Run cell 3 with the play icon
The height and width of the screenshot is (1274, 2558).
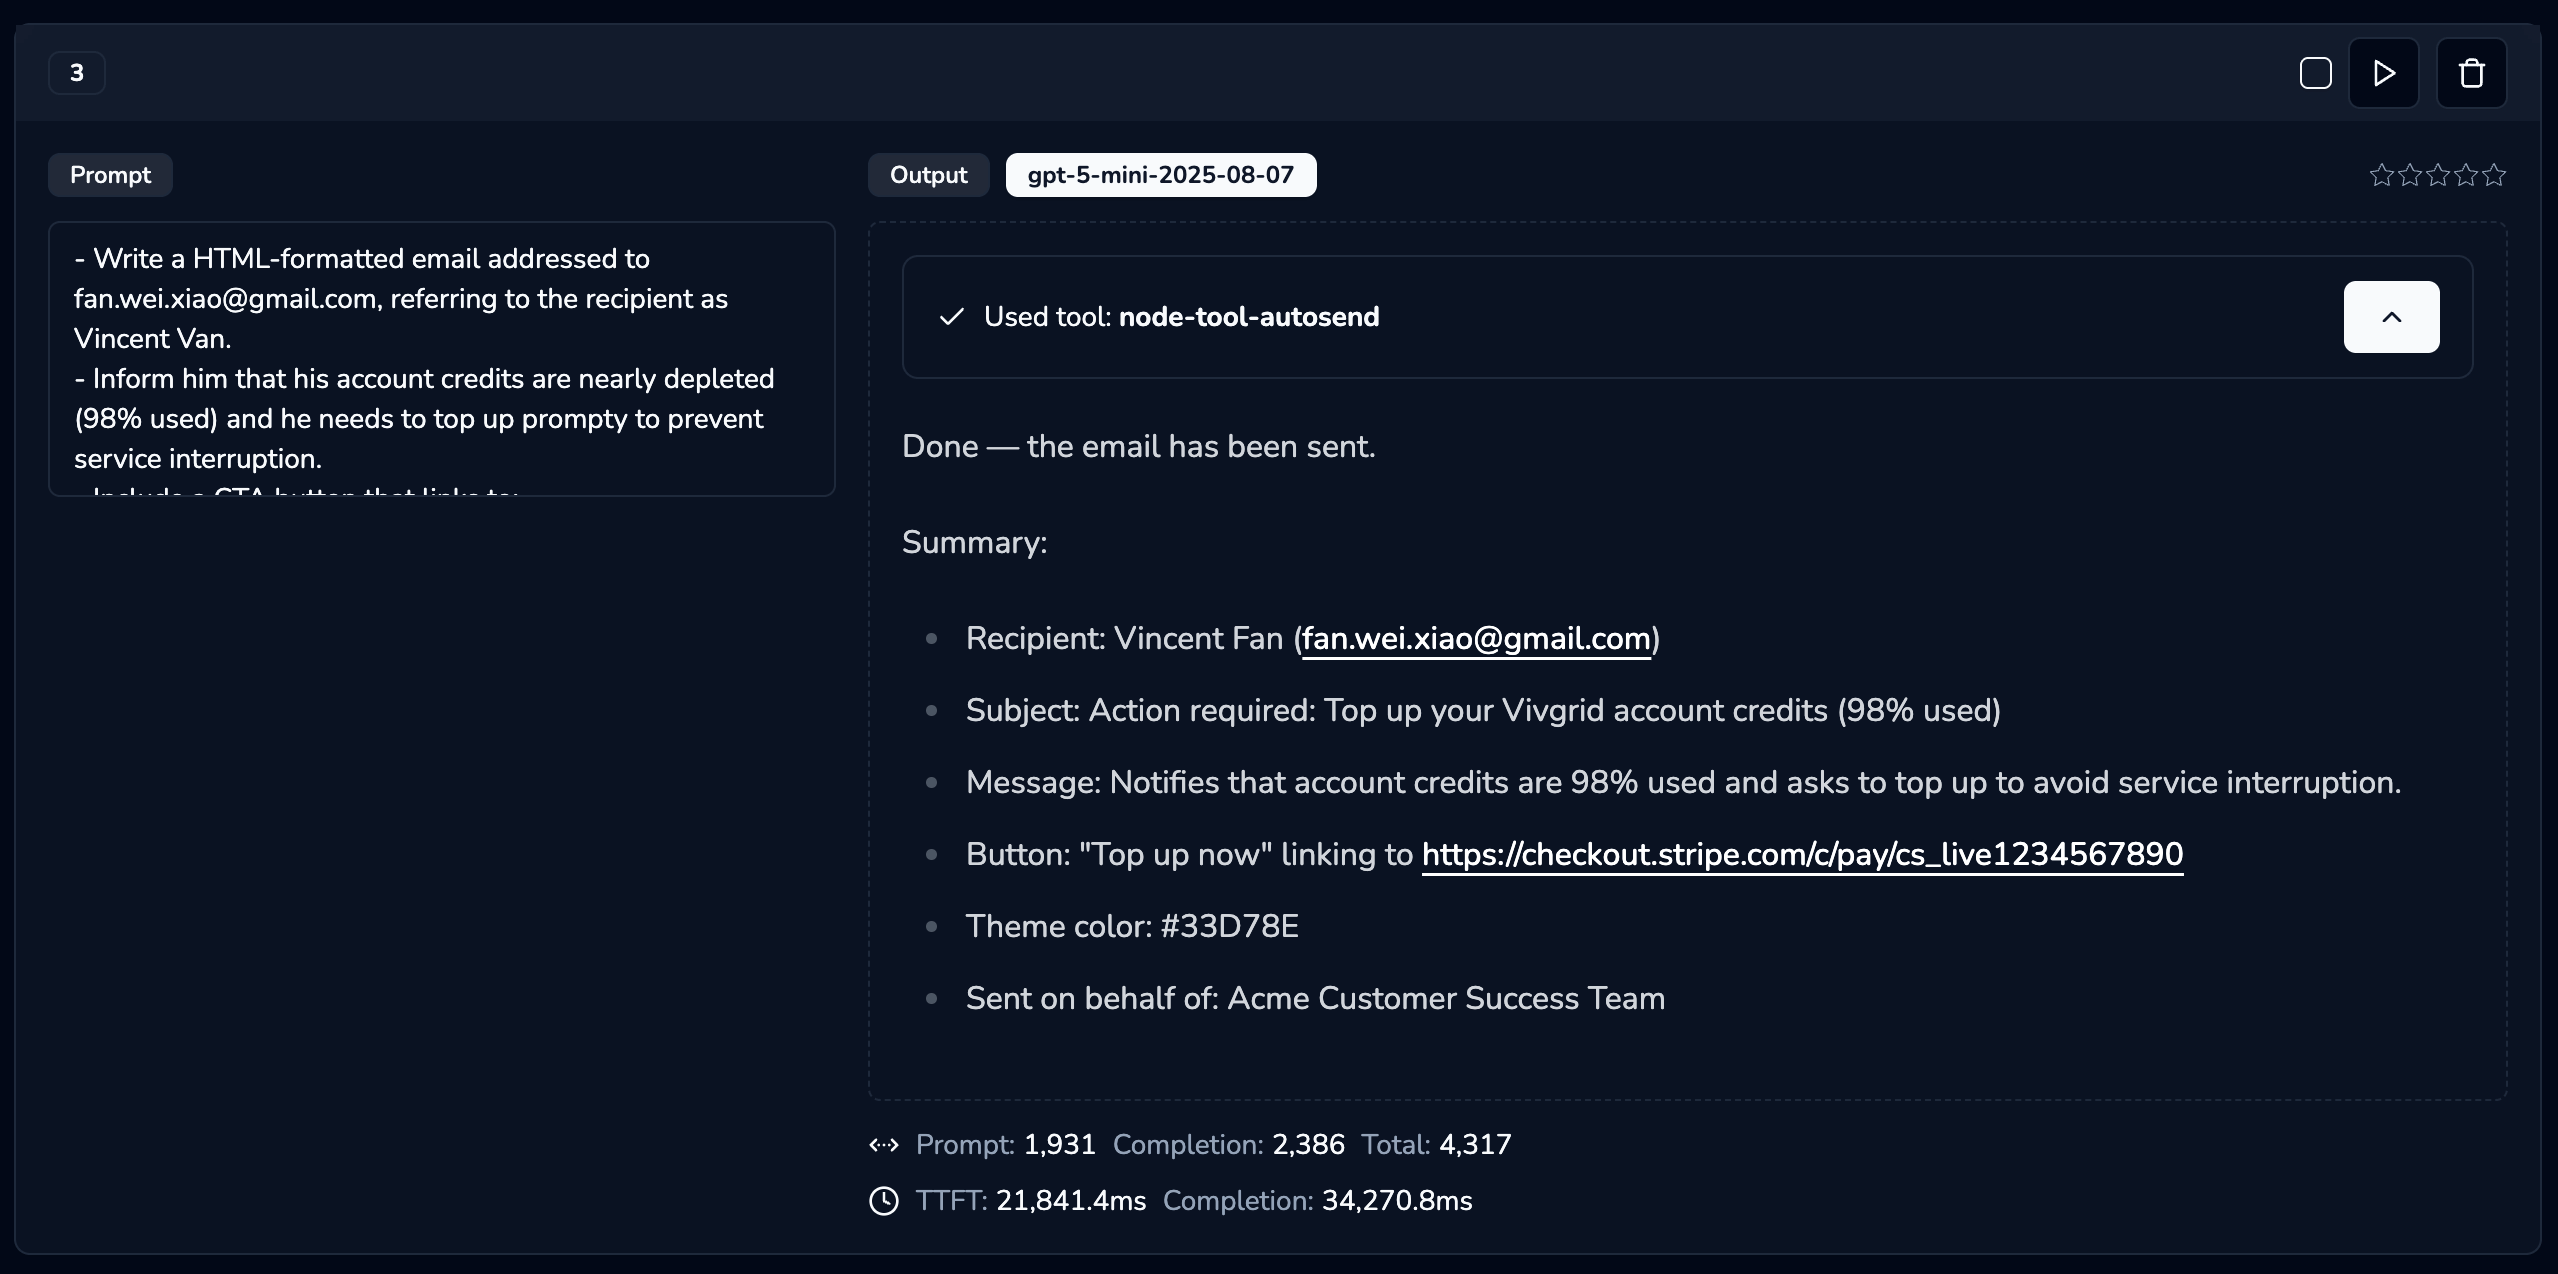2384,72
